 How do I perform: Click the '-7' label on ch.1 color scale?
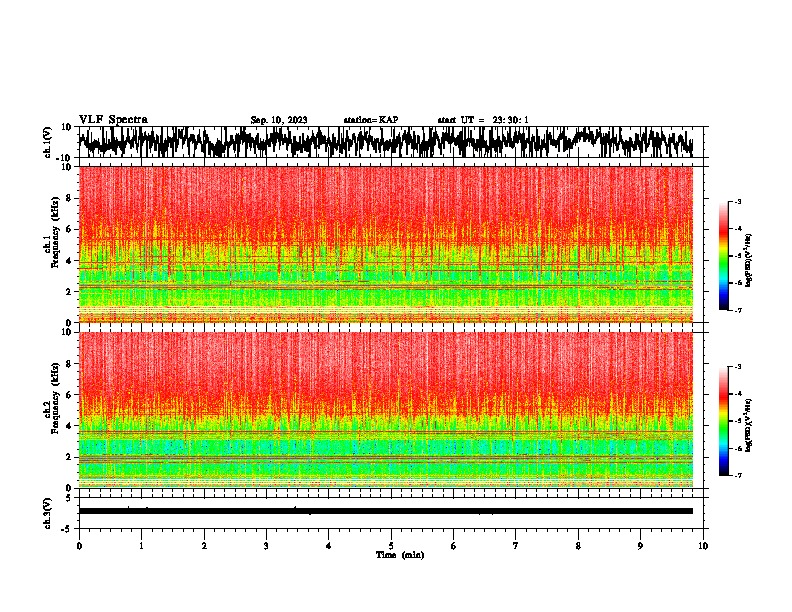tap(737, 310)
